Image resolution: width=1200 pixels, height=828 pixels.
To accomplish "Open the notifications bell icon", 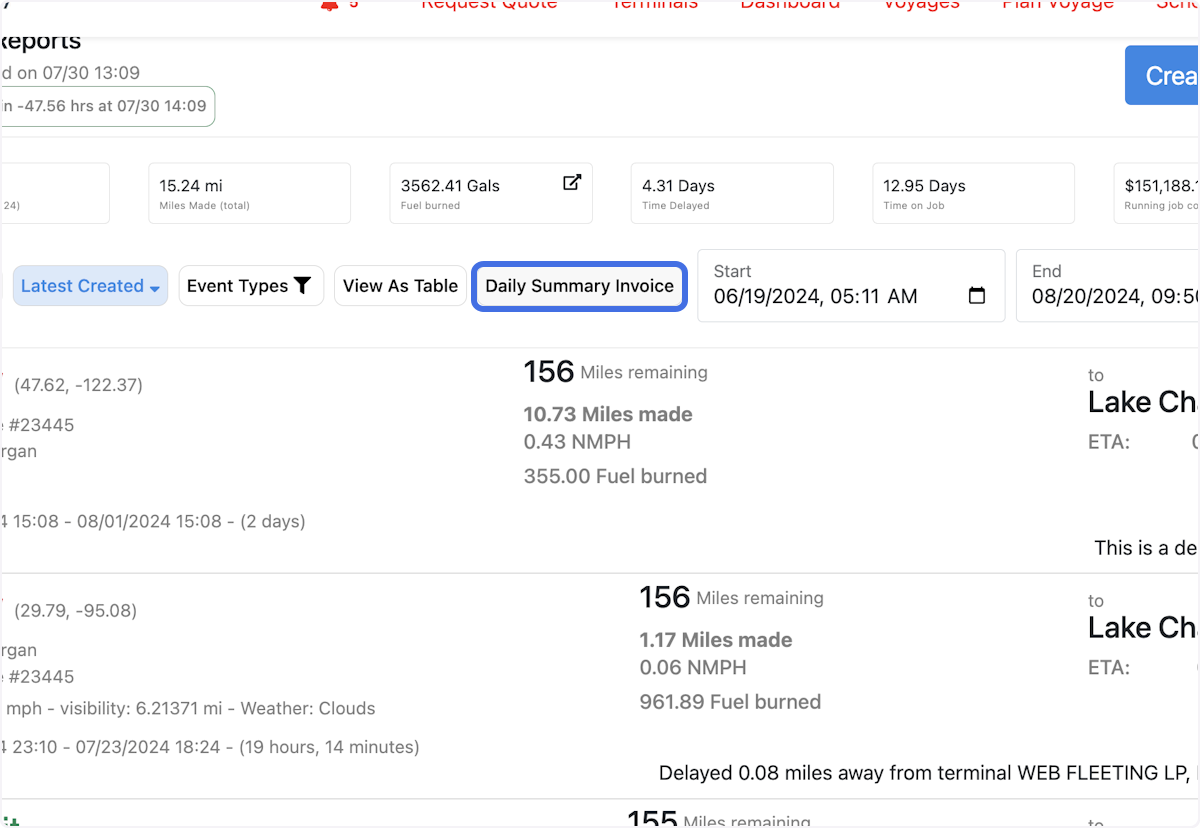I will pyautogui.click(x=330, y=6).
